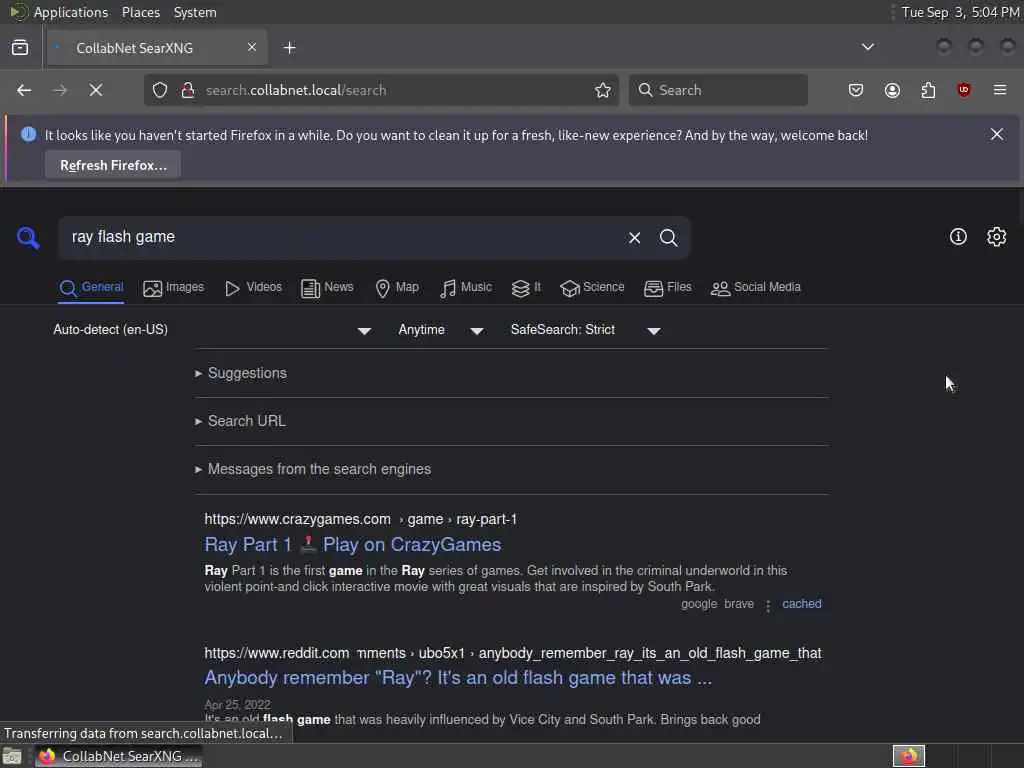The width and height of the screenshot is (1024, 768).
Task: Select the General search category
Action: tap(91, 287)
